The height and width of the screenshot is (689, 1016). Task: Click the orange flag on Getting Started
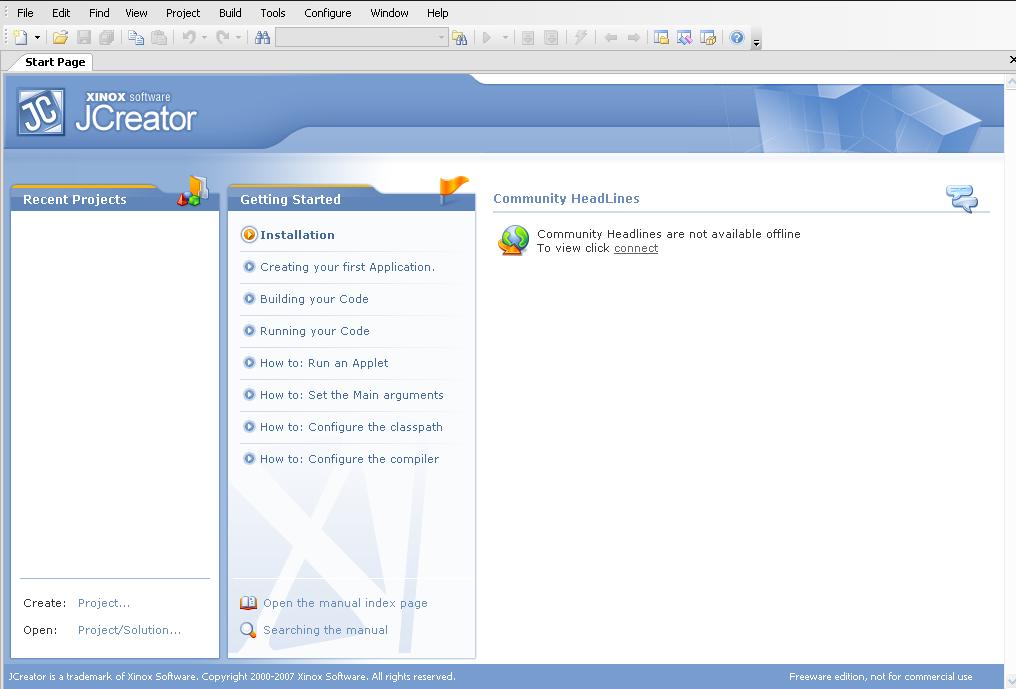[x=453, y=189]
